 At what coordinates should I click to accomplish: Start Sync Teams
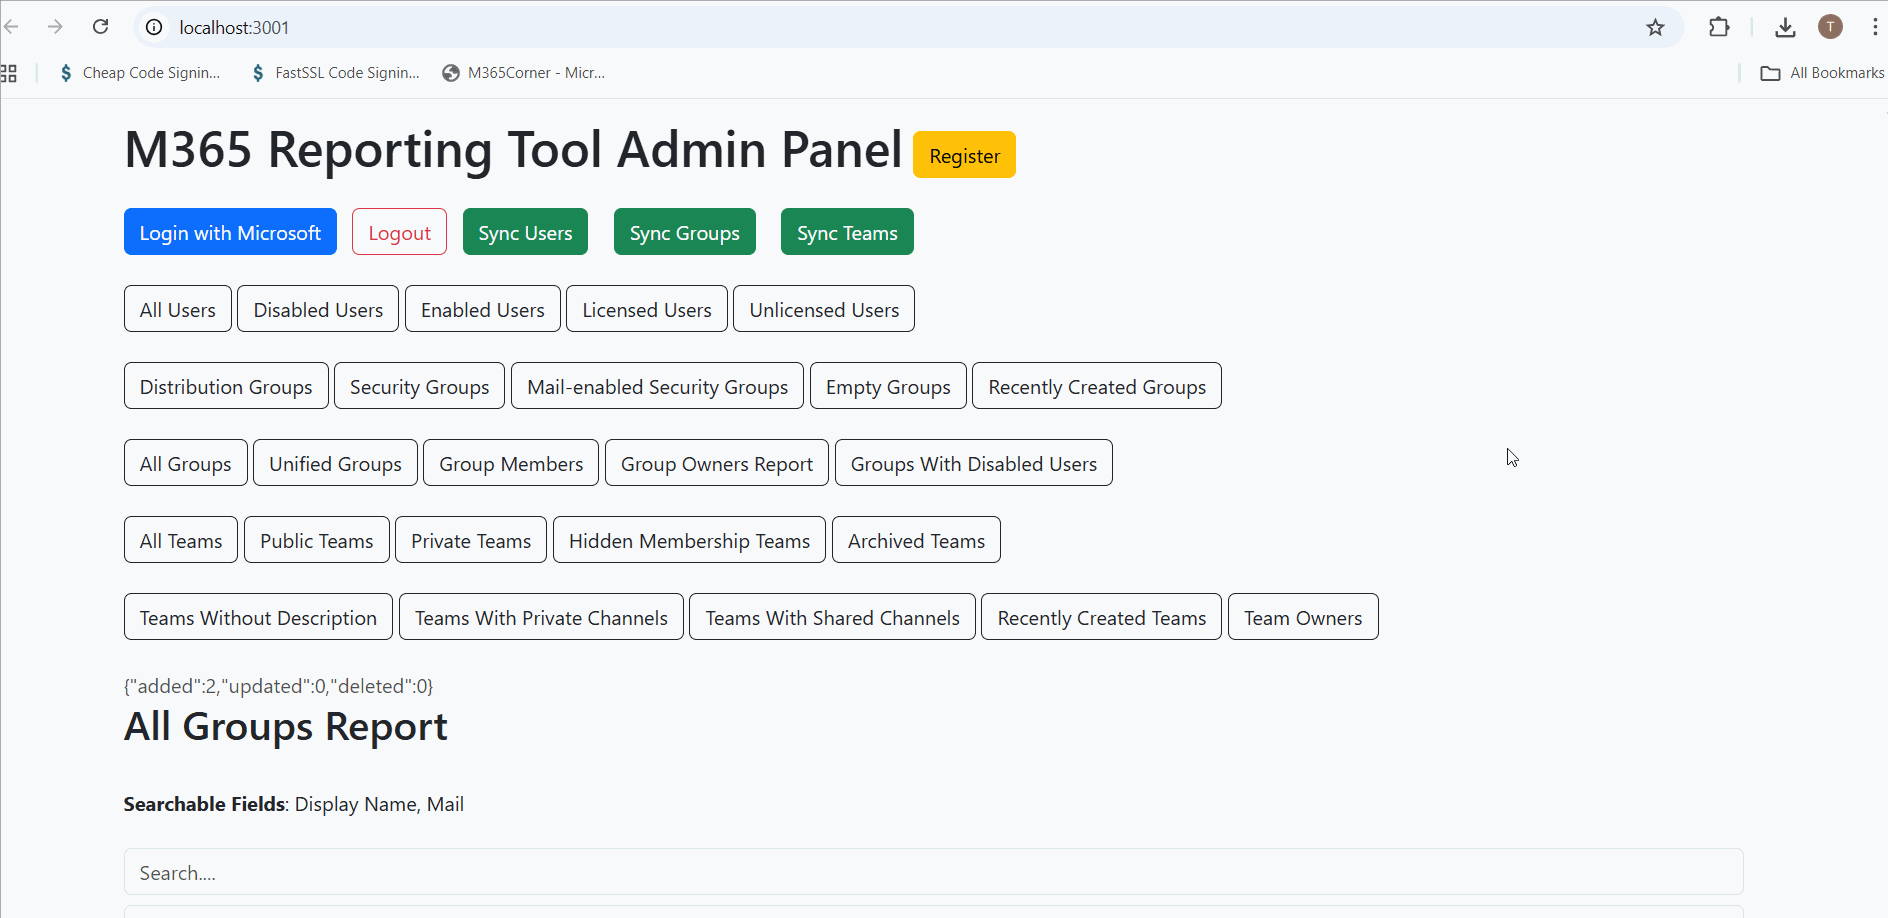pyautogui.click(x=847, y=232)
